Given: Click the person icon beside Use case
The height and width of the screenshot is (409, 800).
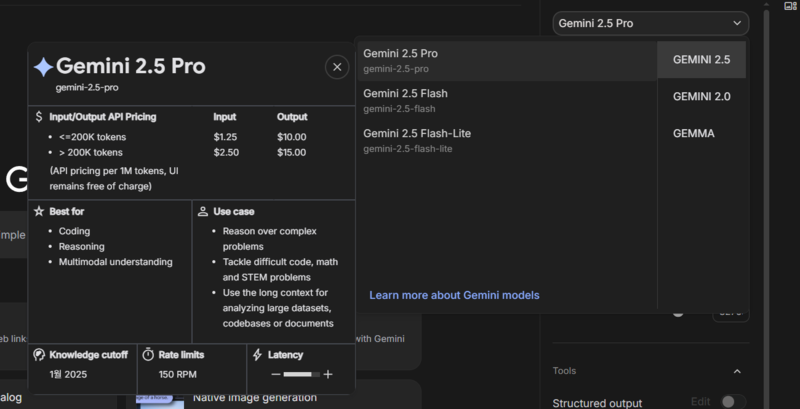Looking at the screenshot, I should coord(203,211).
